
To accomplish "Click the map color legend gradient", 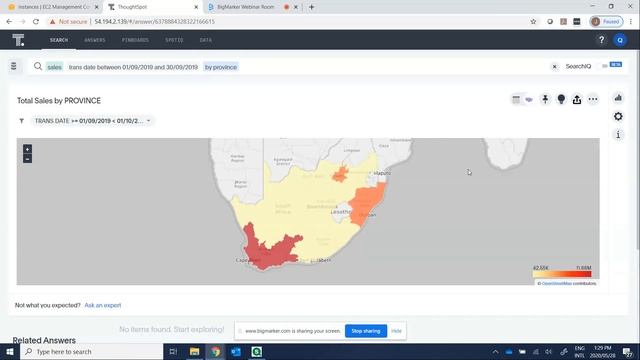I will (x=562, y=274).
